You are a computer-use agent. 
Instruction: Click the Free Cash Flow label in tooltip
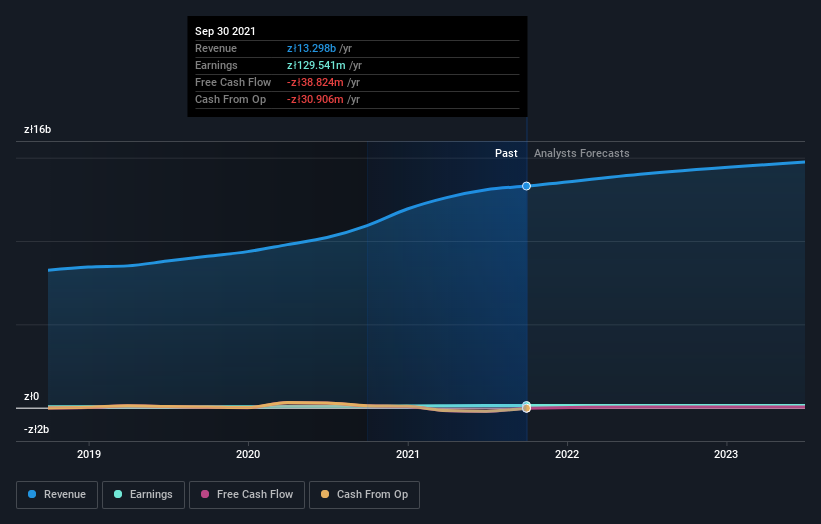tap(233, 82)
